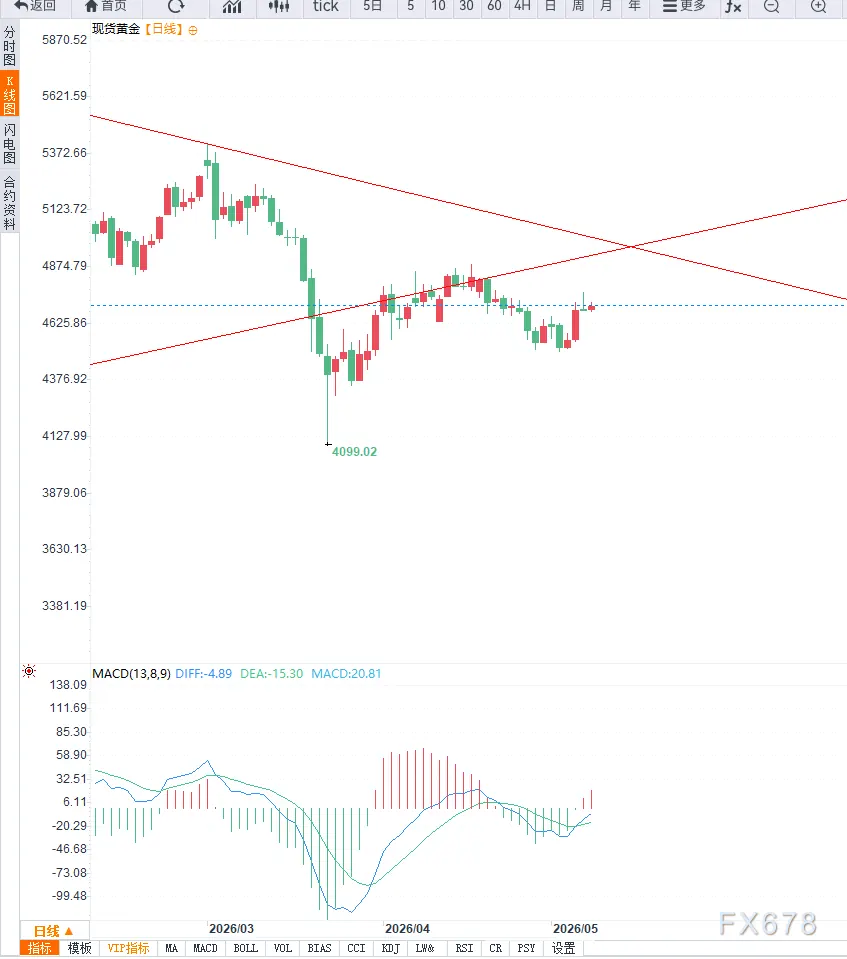Go to 首页 home icon
Image resolution: width=847 pixels, height=959 pixels.
click(x=106, y=6)
